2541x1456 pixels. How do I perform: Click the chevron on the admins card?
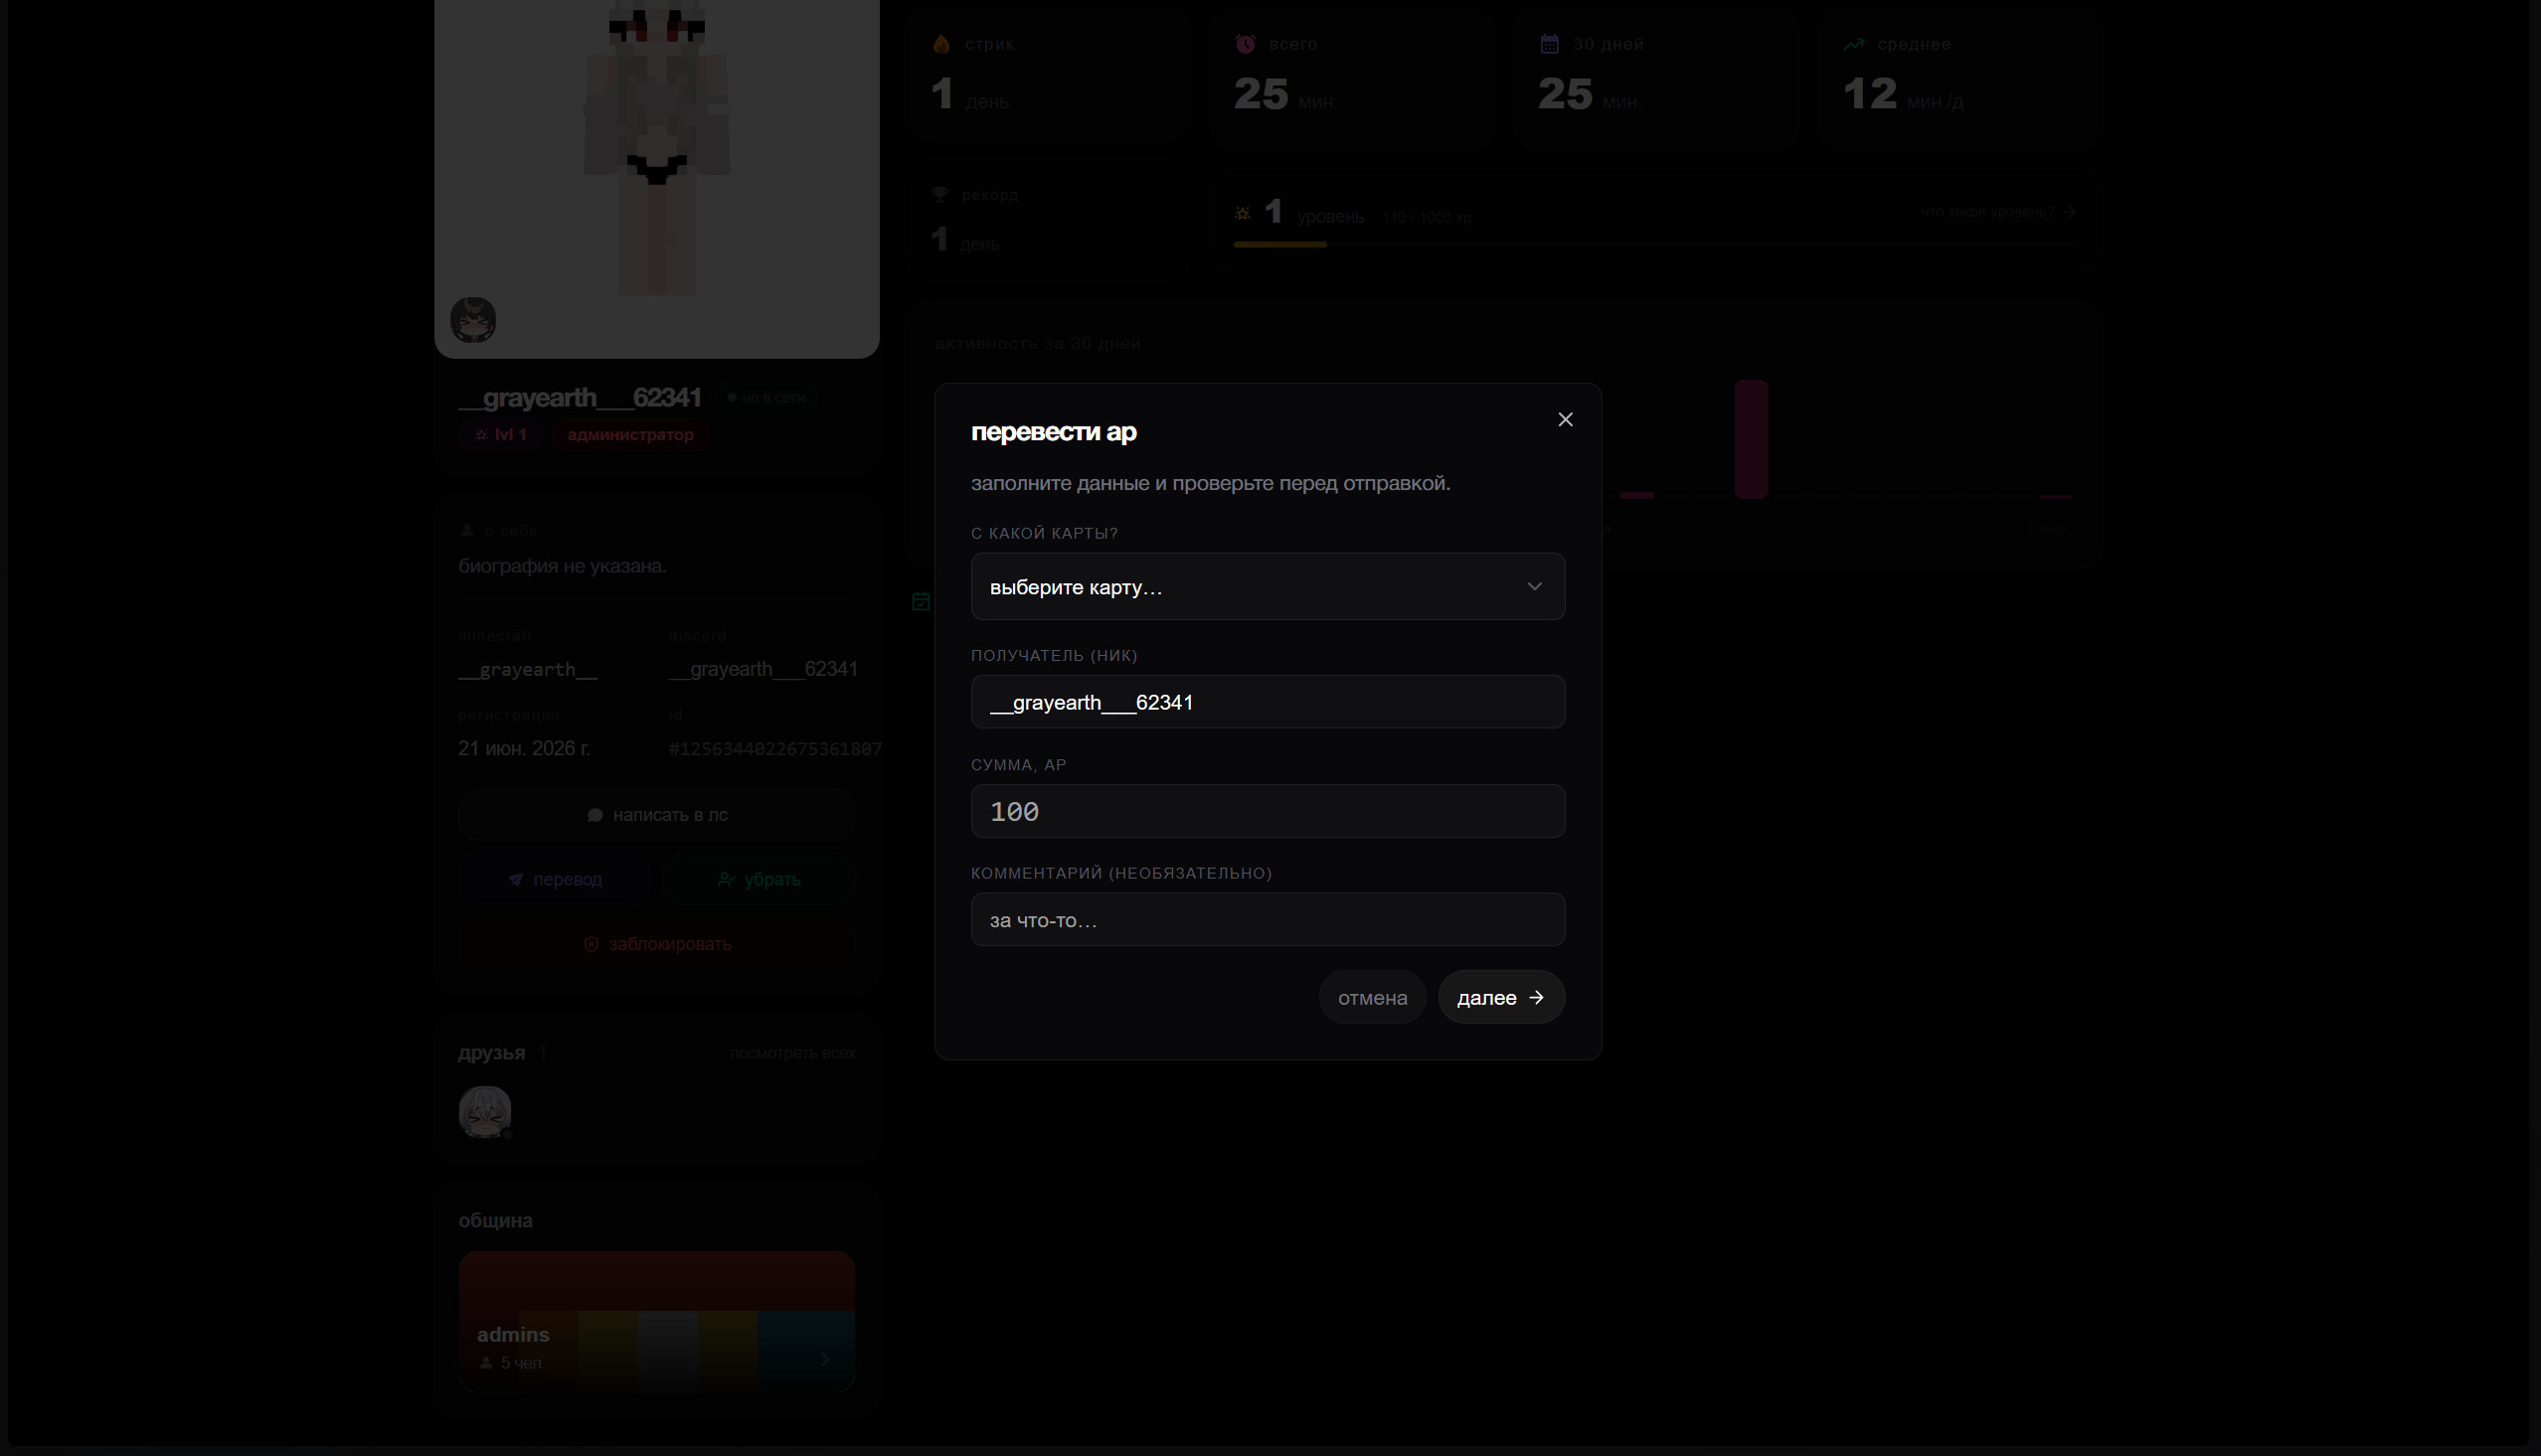(x=824, y=1359)
